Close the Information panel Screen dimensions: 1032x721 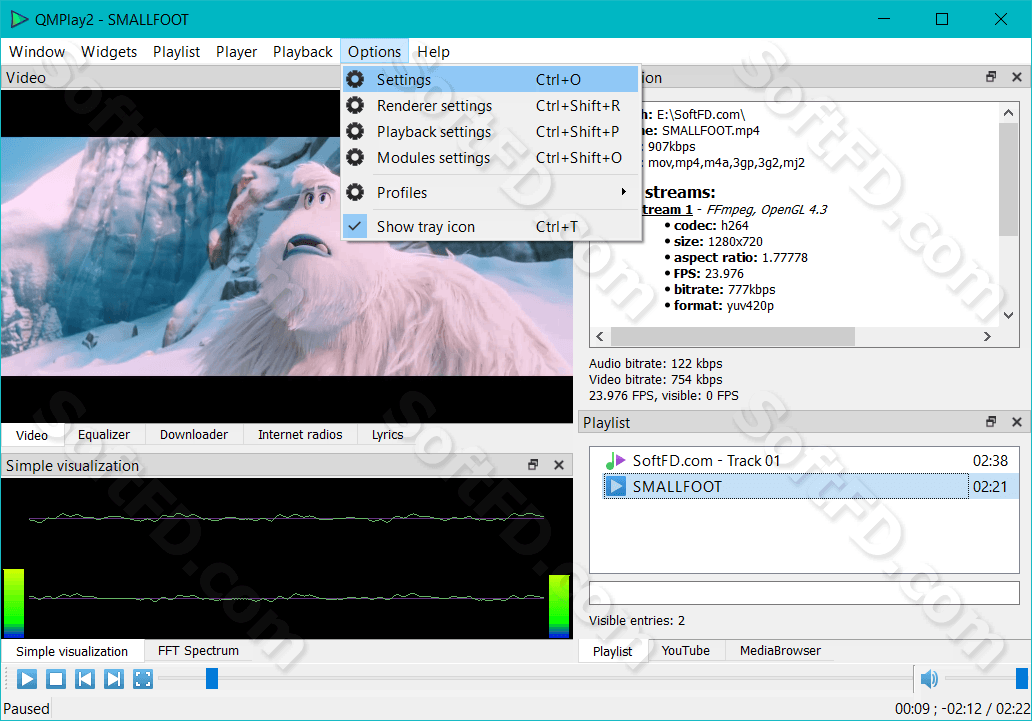(1017, 77)
